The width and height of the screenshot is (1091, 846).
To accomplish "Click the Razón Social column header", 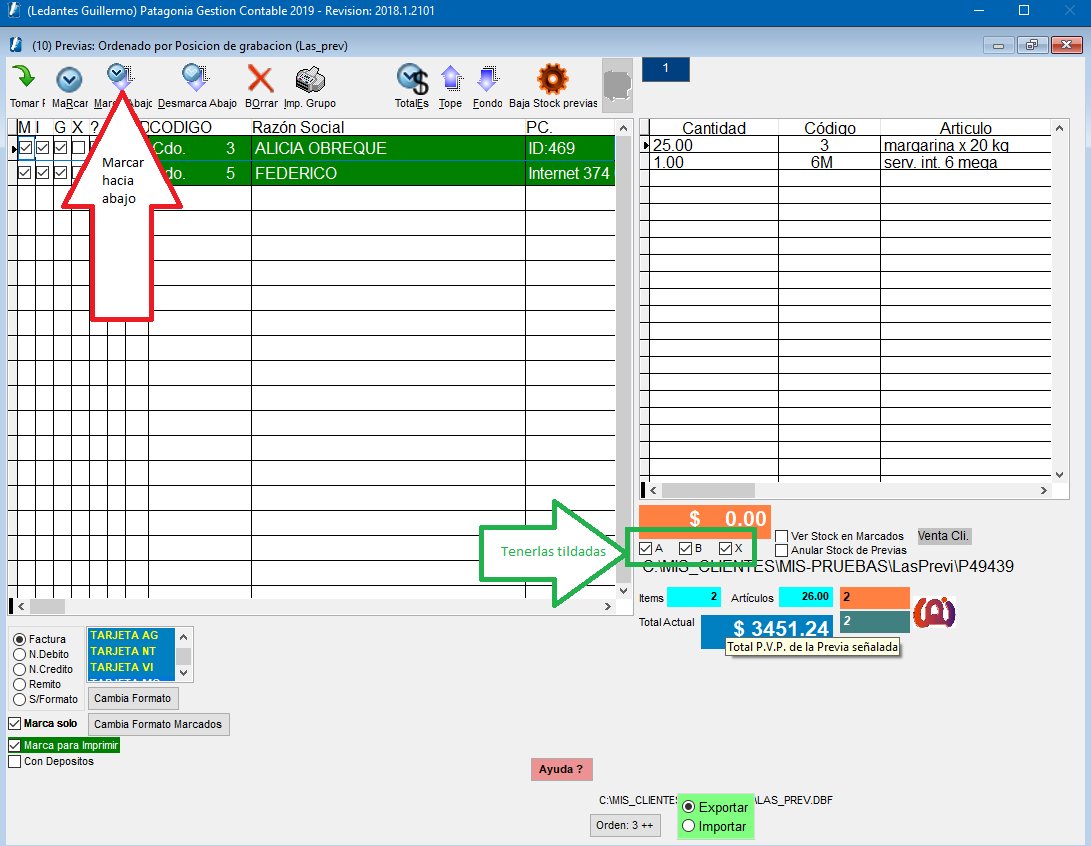I will point(388,127).
